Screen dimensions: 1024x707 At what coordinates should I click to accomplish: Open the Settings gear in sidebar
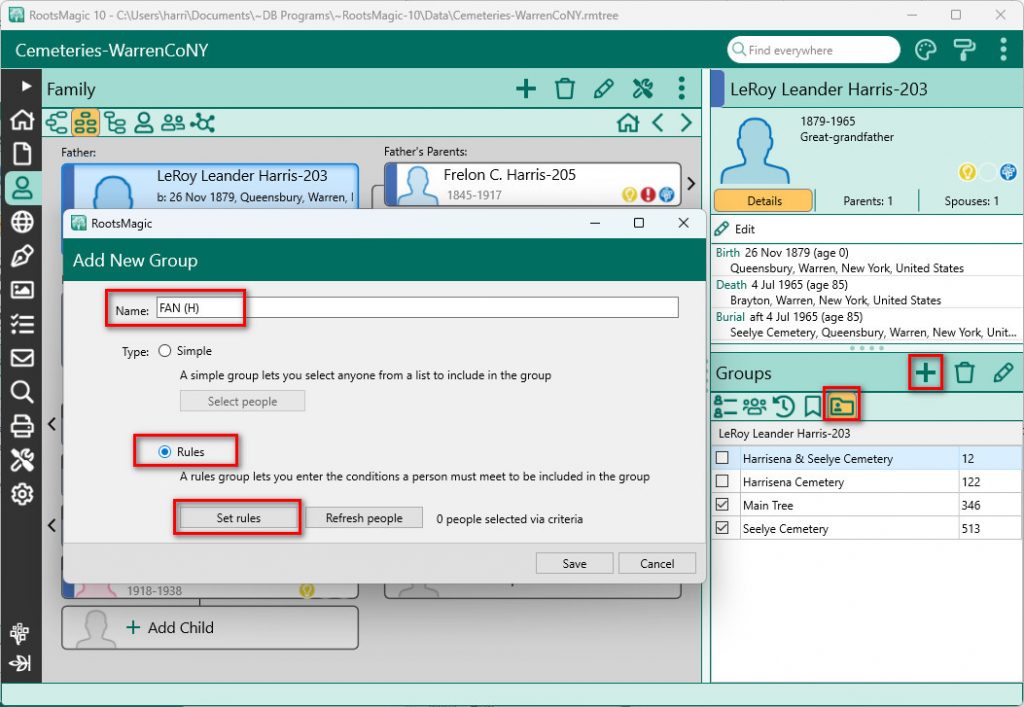(22, 494)
